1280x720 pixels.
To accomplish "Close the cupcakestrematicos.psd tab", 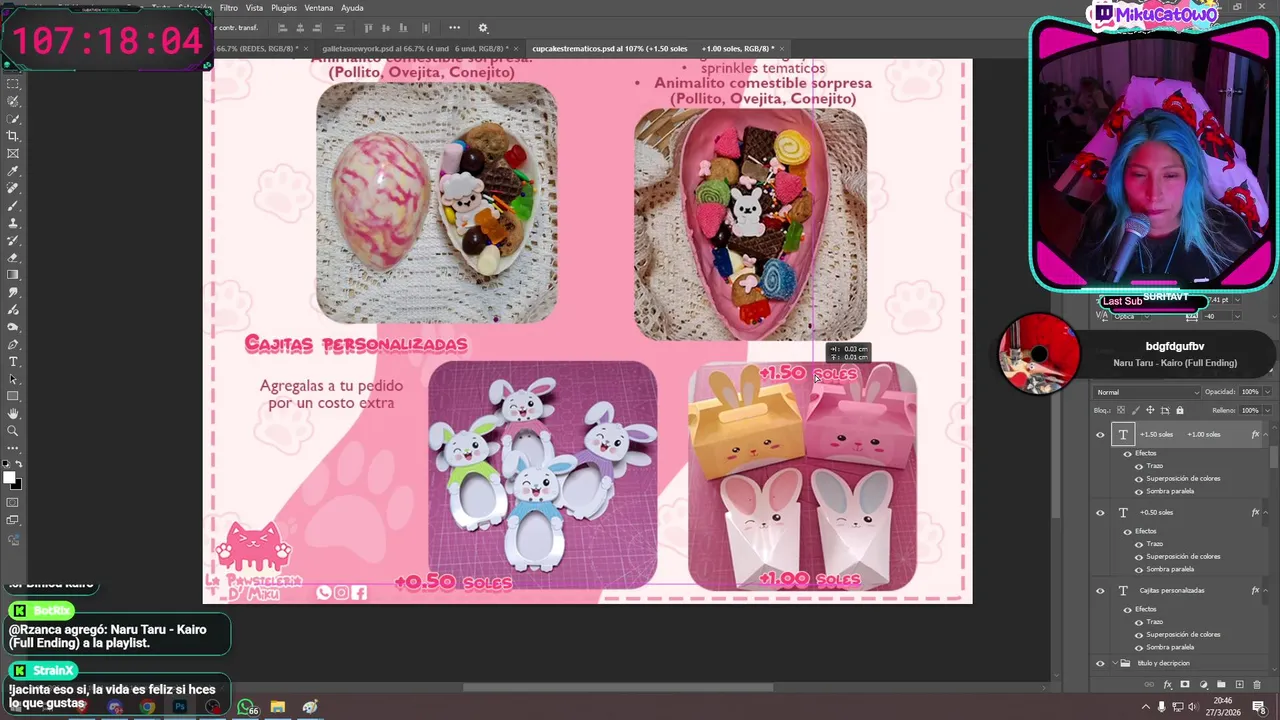I will pos(783,48).
